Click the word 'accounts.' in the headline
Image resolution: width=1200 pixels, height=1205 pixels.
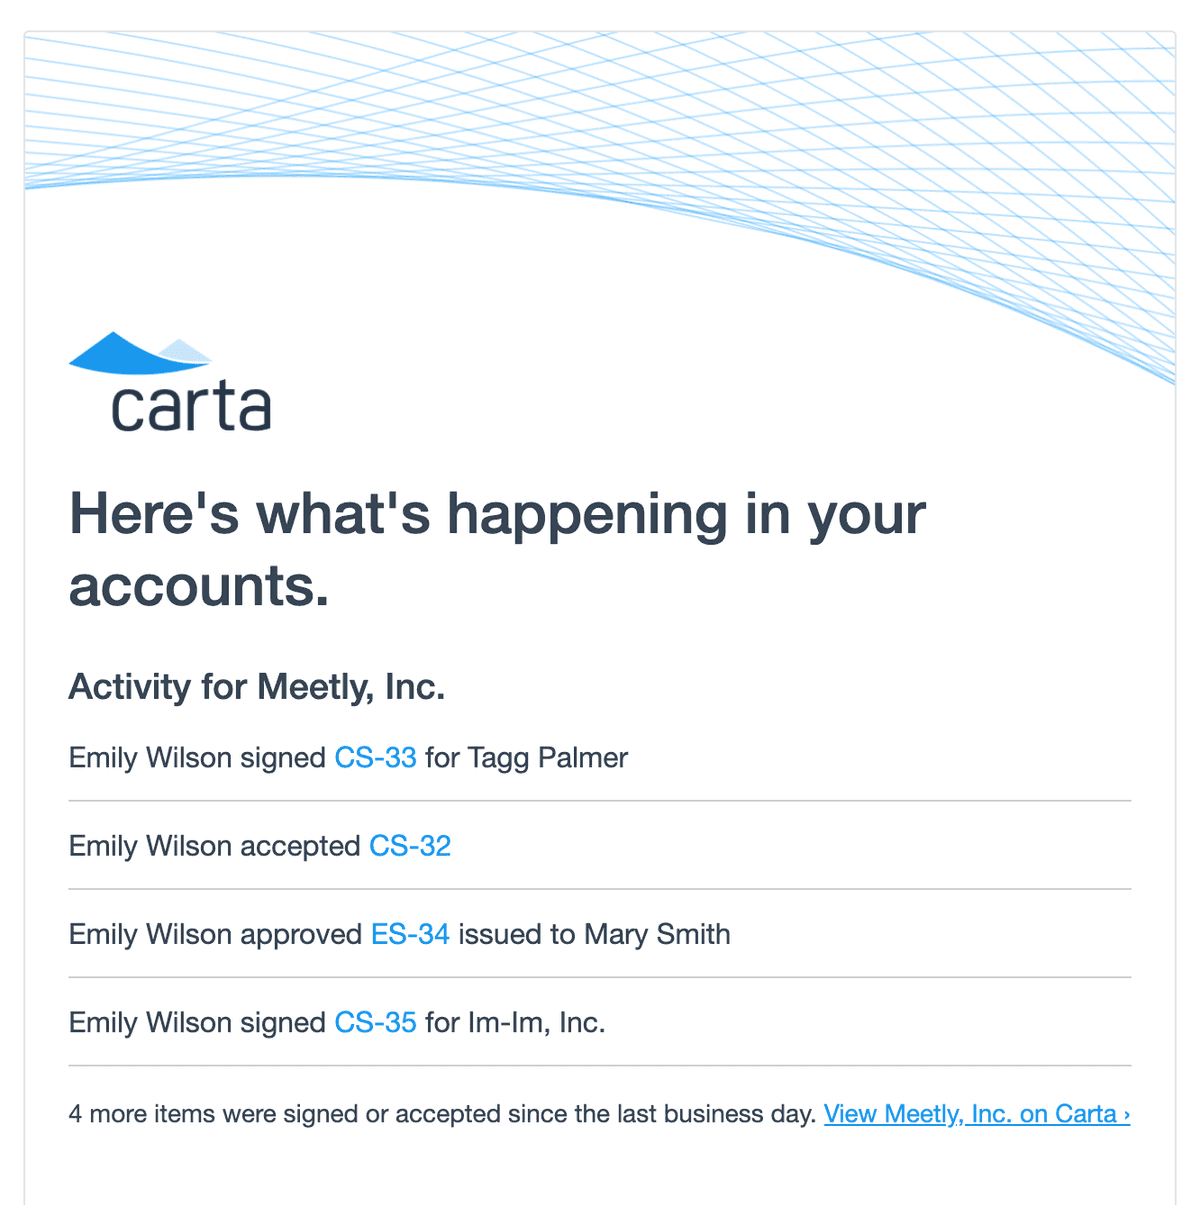click(198, 586)
